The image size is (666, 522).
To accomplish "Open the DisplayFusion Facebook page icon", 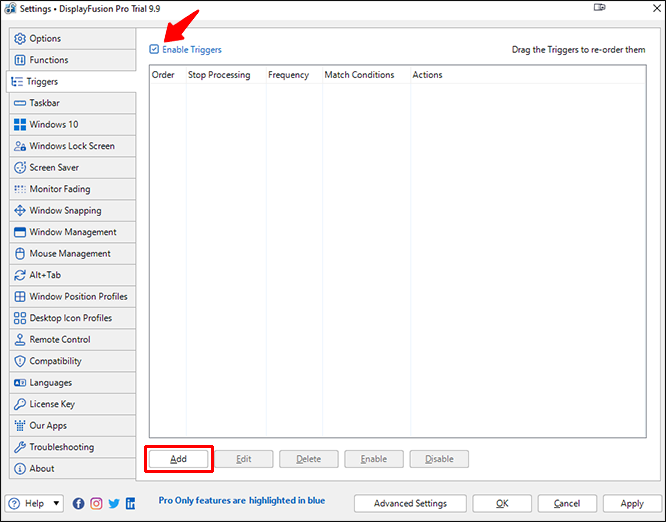I will [79, 504].
